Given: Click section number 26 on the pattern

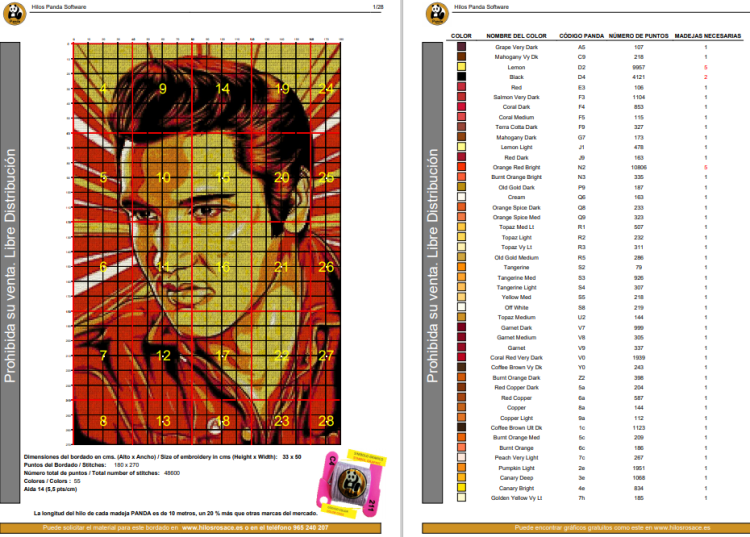Looking at the screenshot, I should 326,266.
